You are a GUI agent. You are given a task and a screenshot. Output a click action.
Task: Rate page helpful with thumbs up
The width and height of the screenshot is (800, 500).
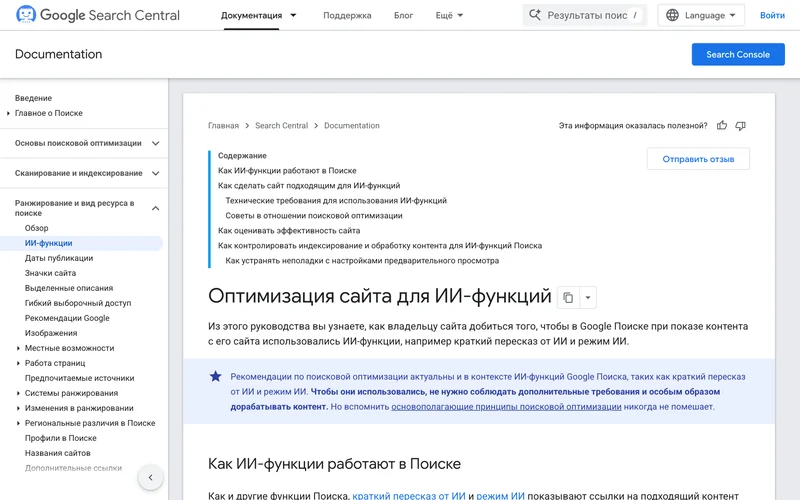721,126
